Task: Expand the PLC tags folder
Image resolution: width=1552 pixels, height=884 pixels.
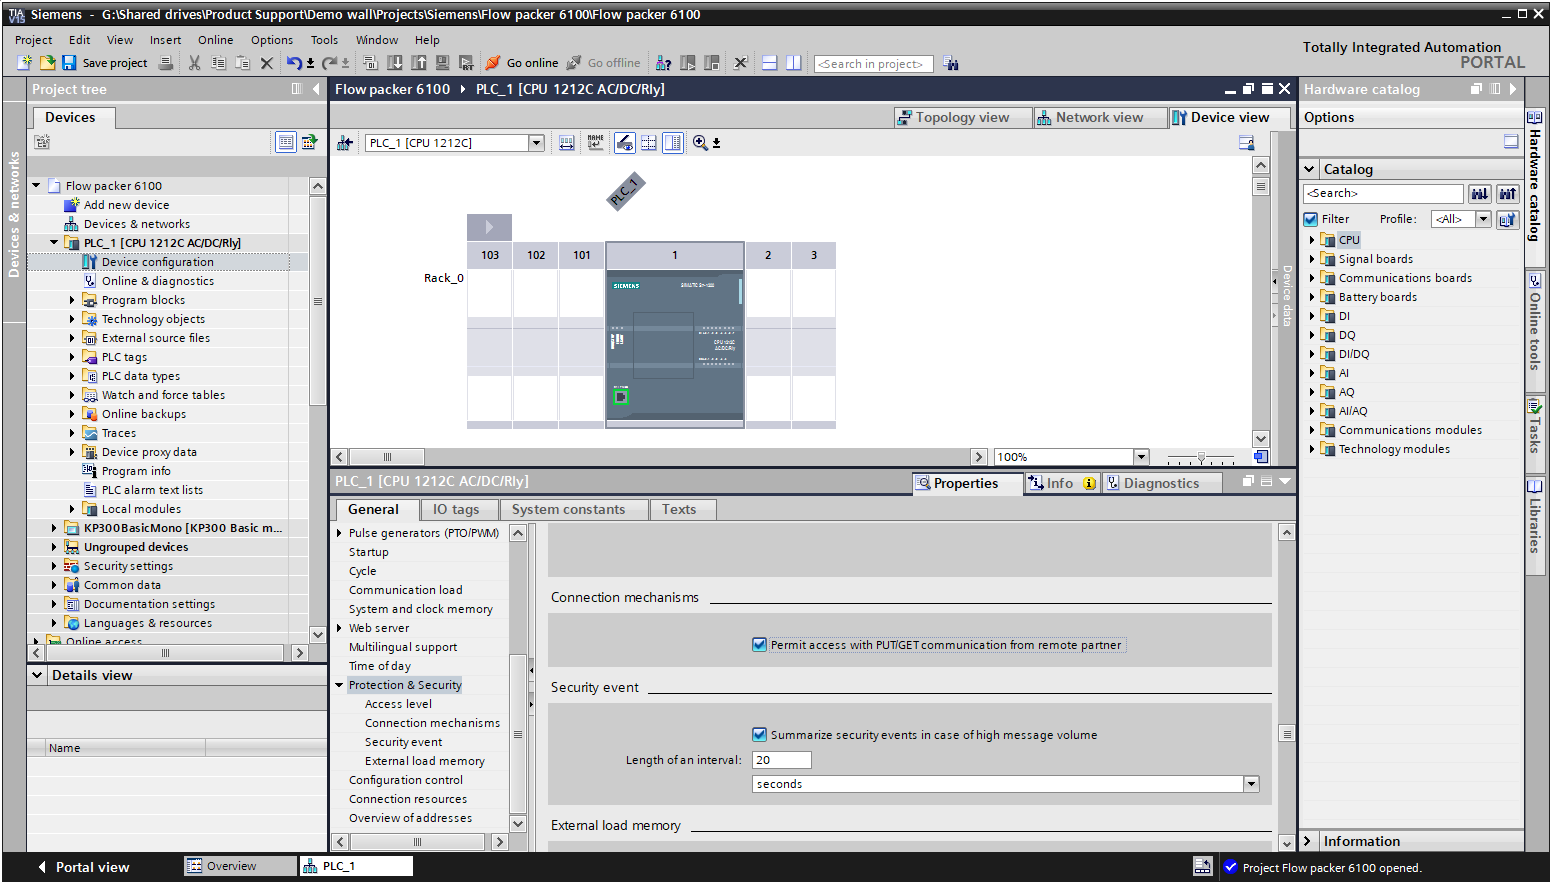Action: pos(72,357)
